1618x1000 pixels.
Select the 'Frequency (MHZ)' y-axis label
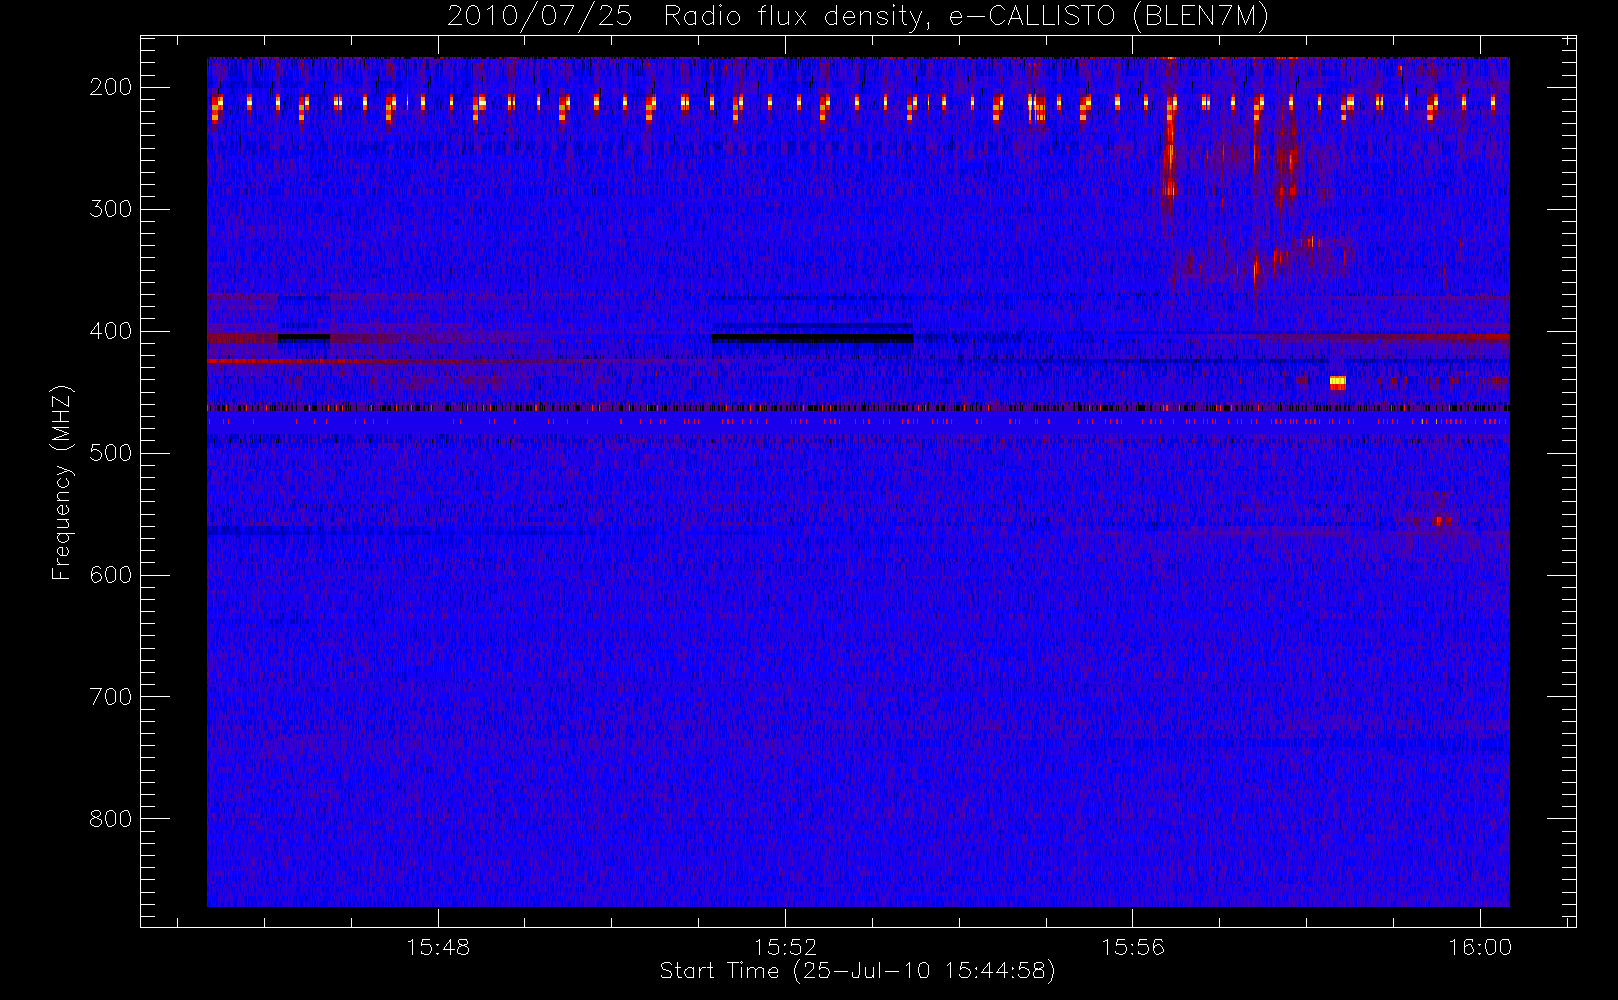(x=62, y=482)
